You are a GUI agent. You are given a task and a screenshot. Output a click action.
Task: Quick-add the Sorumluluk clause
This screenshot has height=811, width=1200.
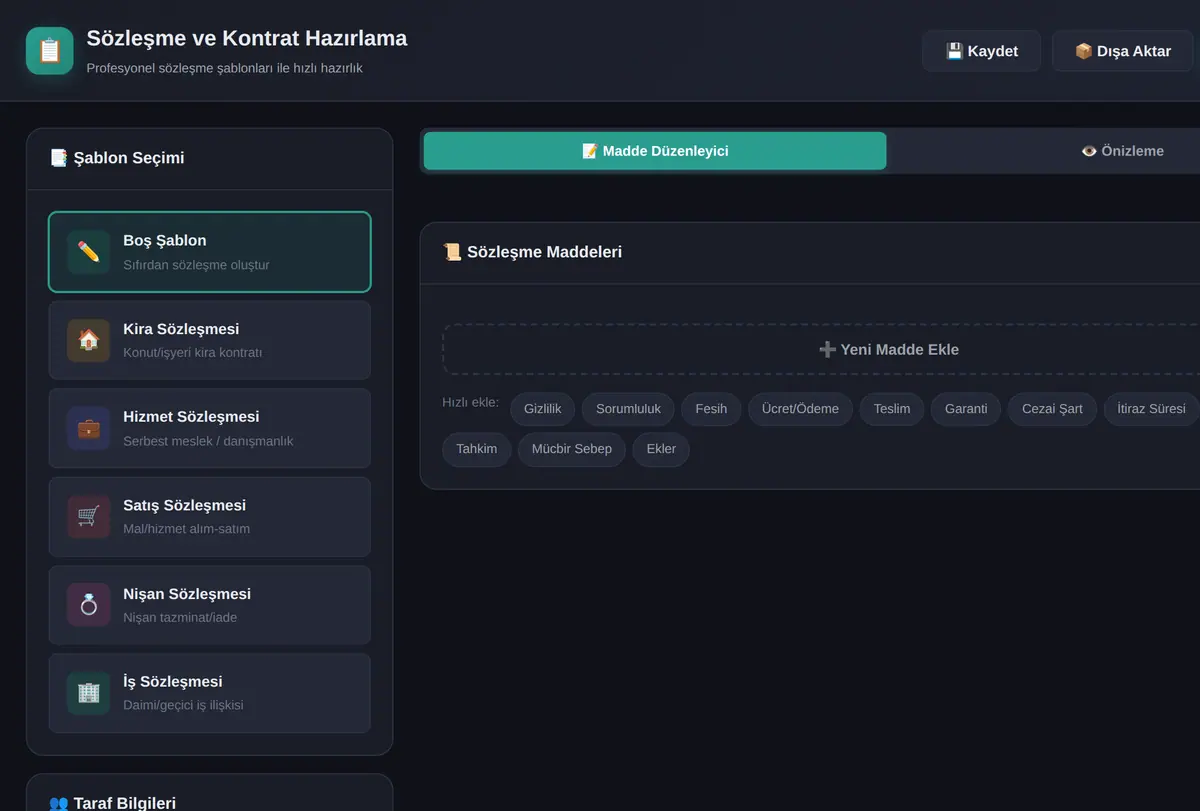coord(628,409)
